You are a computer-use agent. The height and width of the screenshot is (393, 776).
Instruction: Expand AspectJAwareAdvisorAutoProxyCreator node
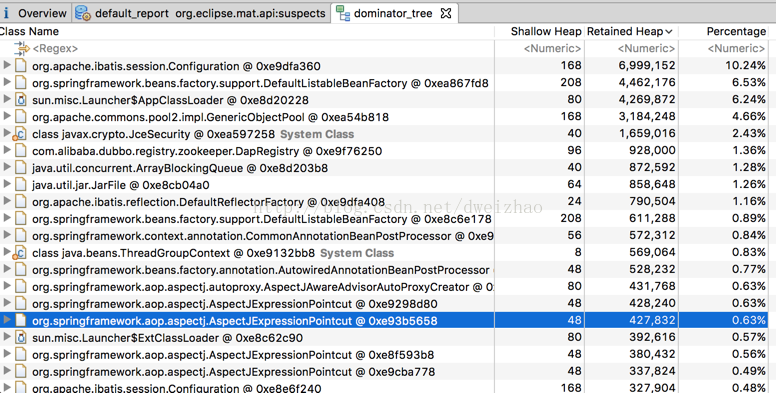coord(7,286)
